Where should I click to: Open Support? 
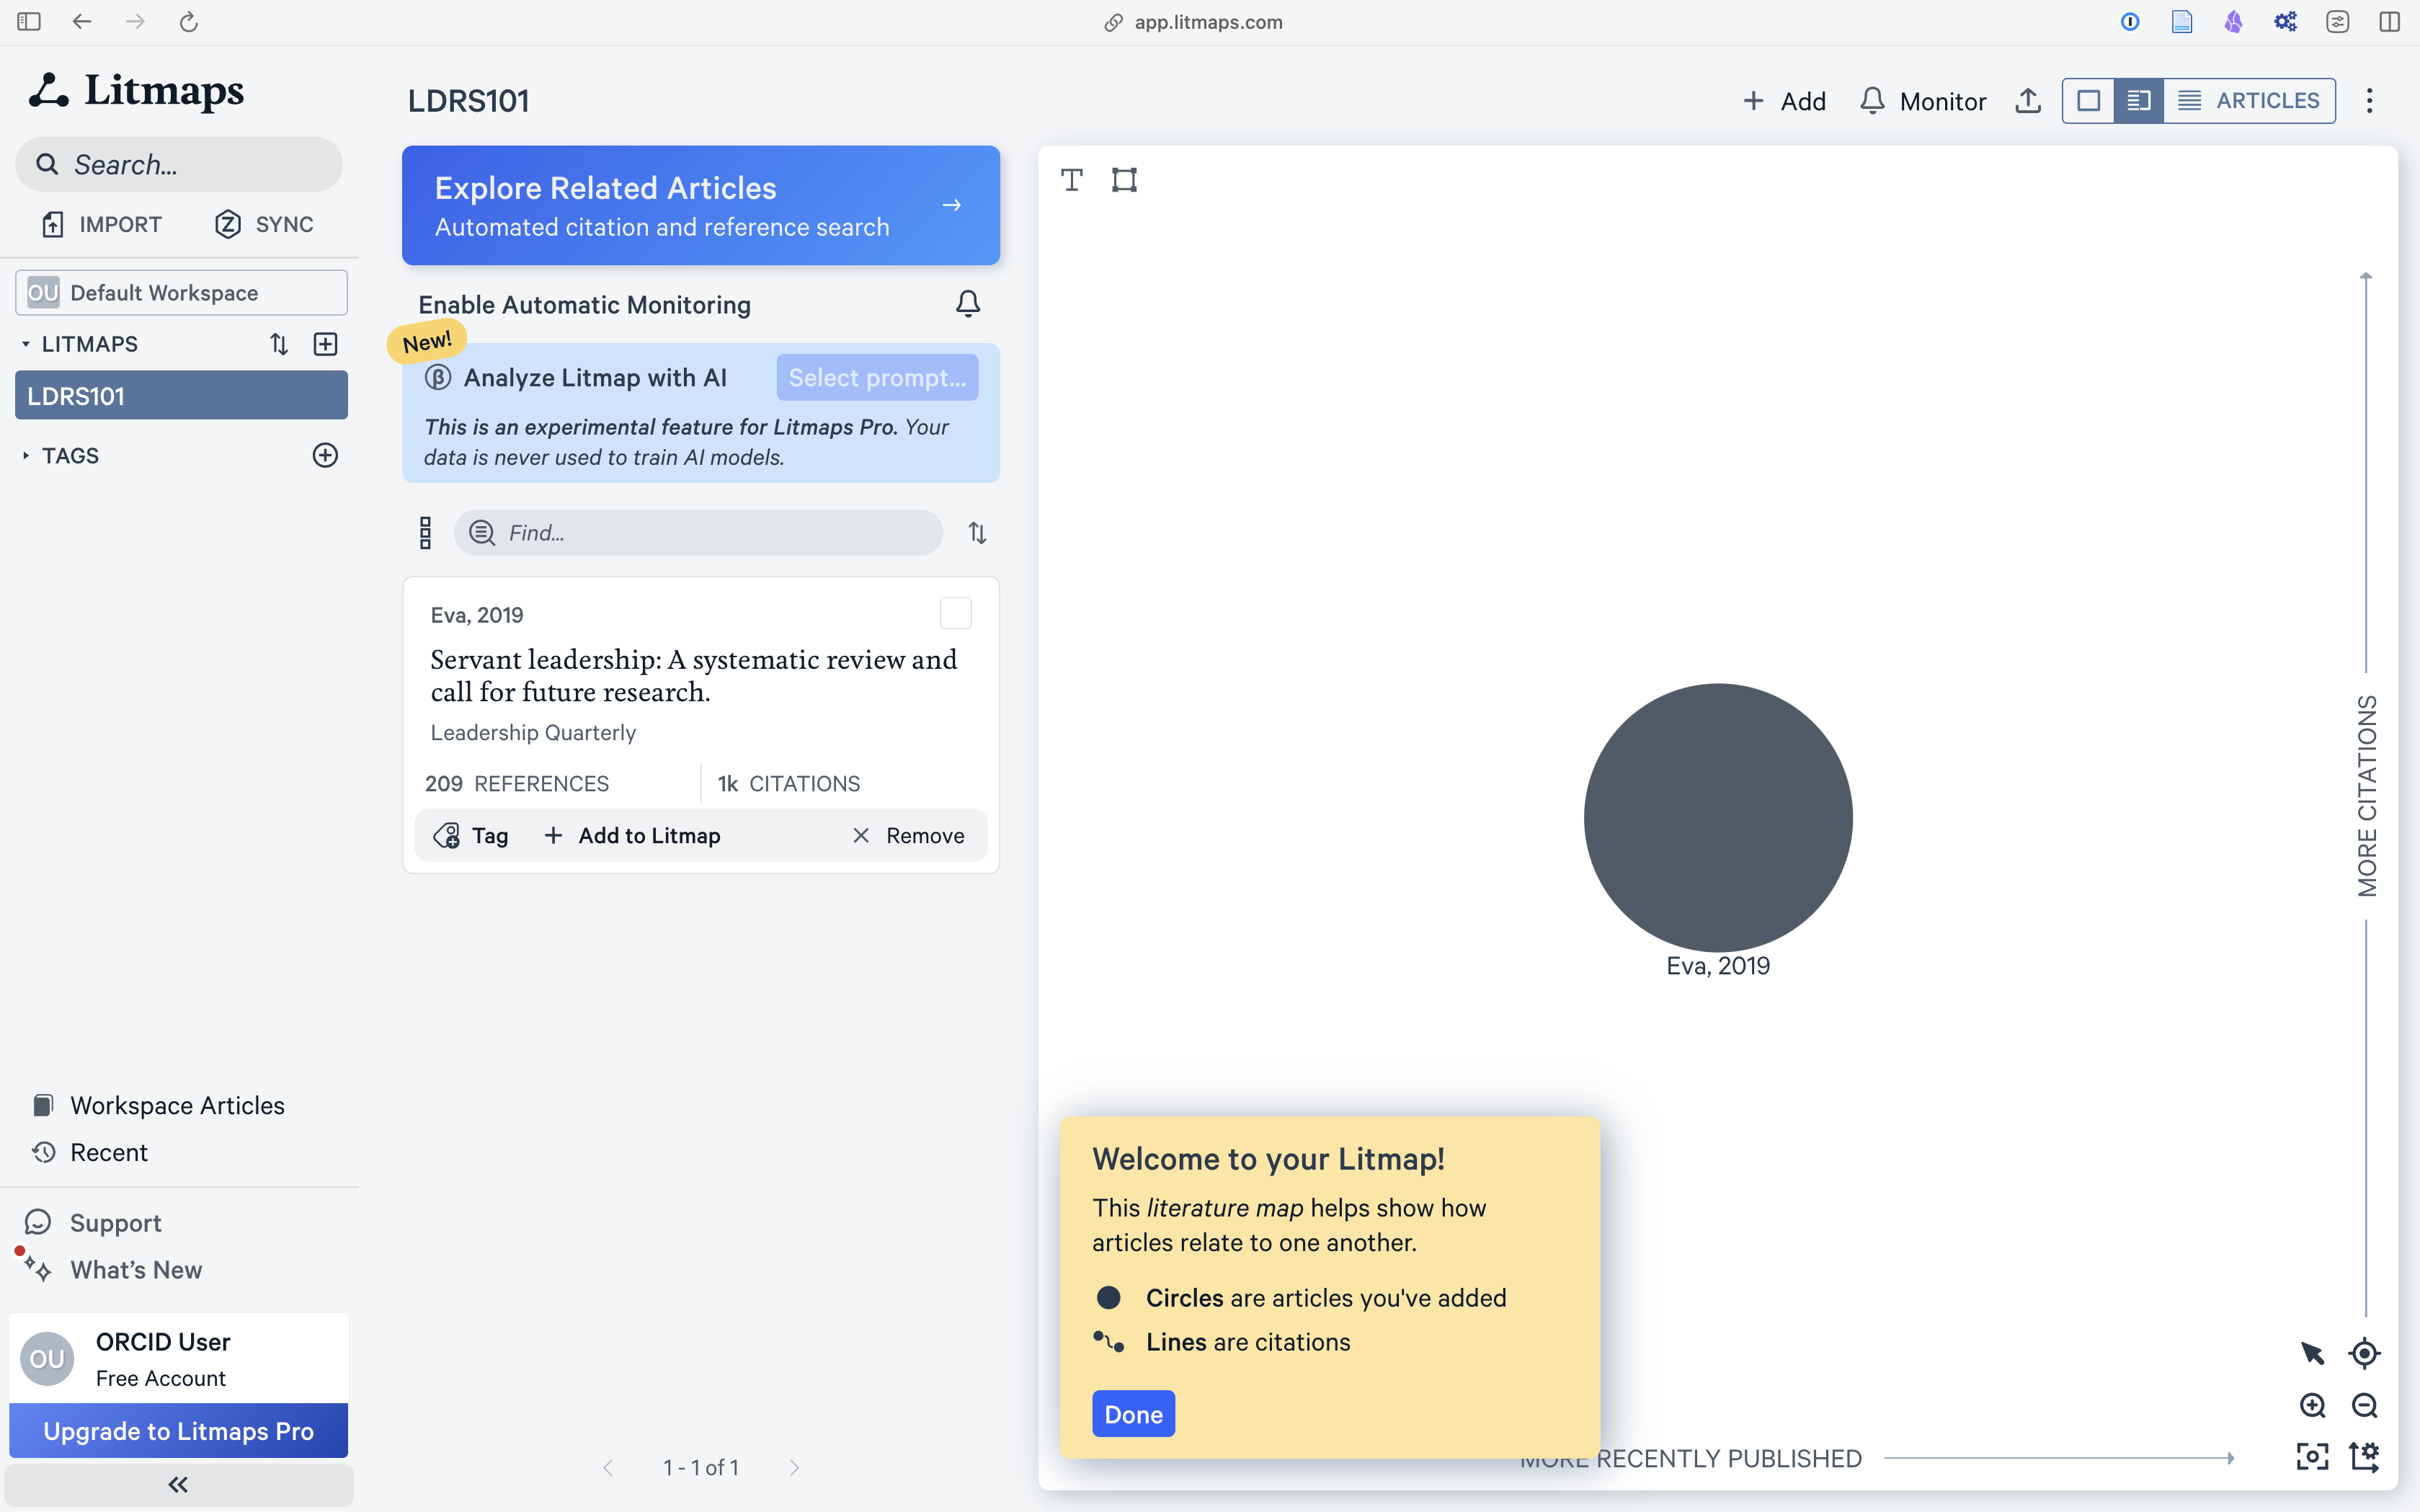point(93,1222)
